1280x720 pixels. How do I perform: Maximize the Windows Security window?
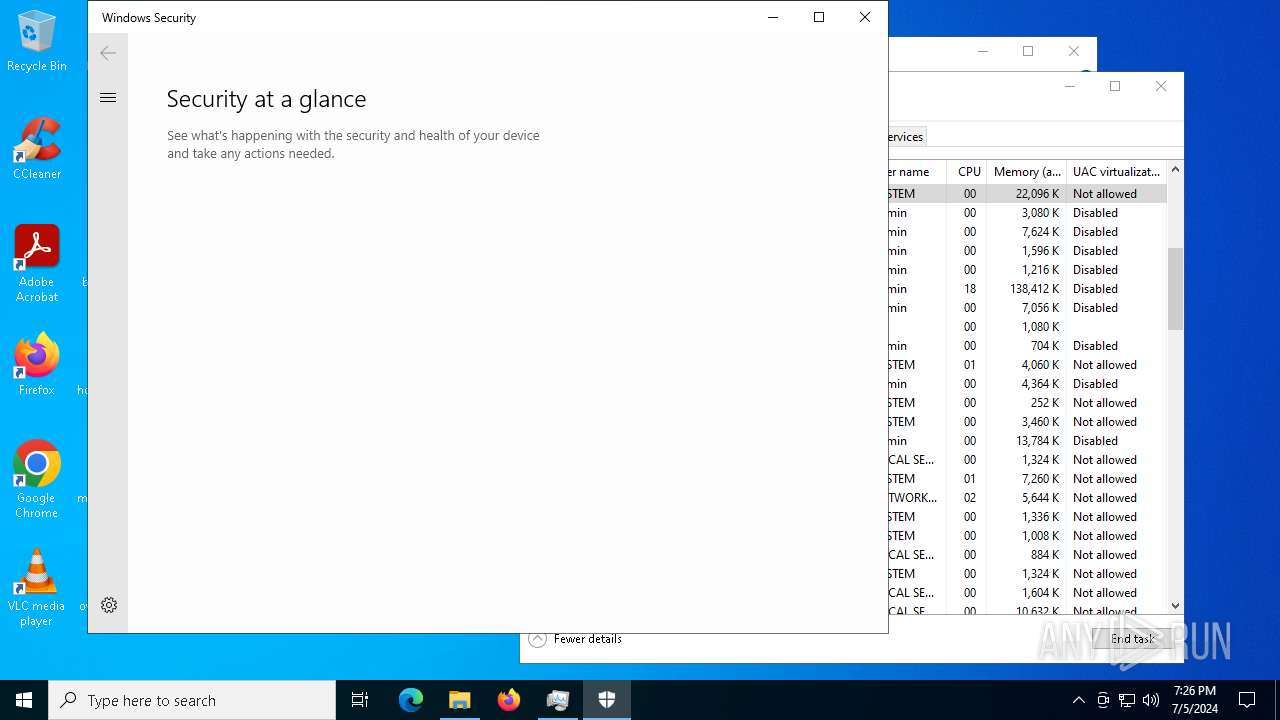coord(819,17)
